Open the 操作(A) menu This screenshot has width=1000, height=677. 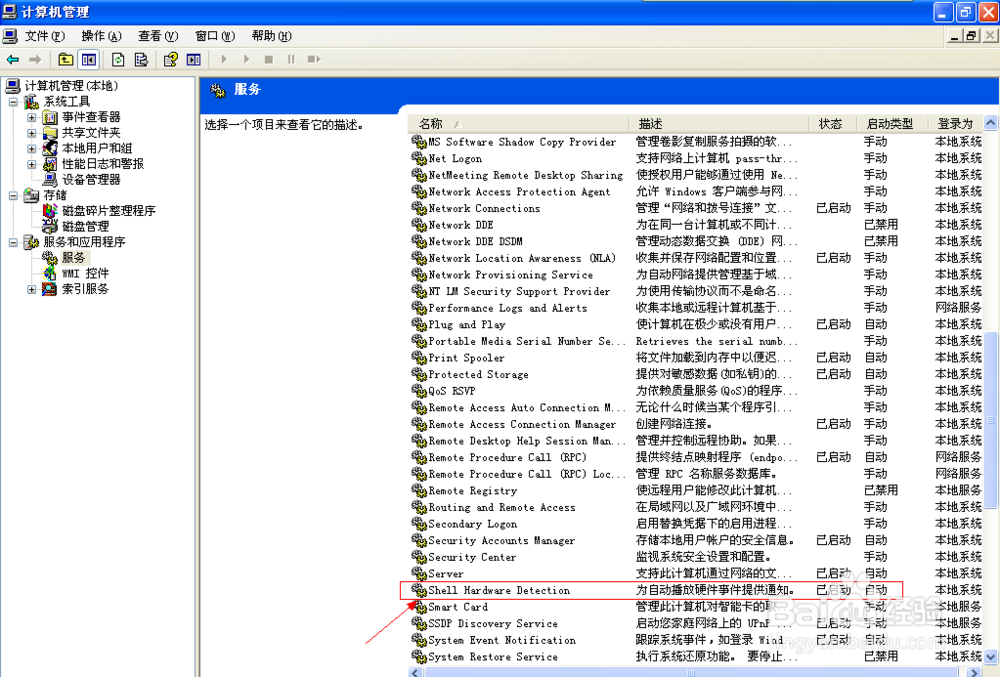(101, 36)
